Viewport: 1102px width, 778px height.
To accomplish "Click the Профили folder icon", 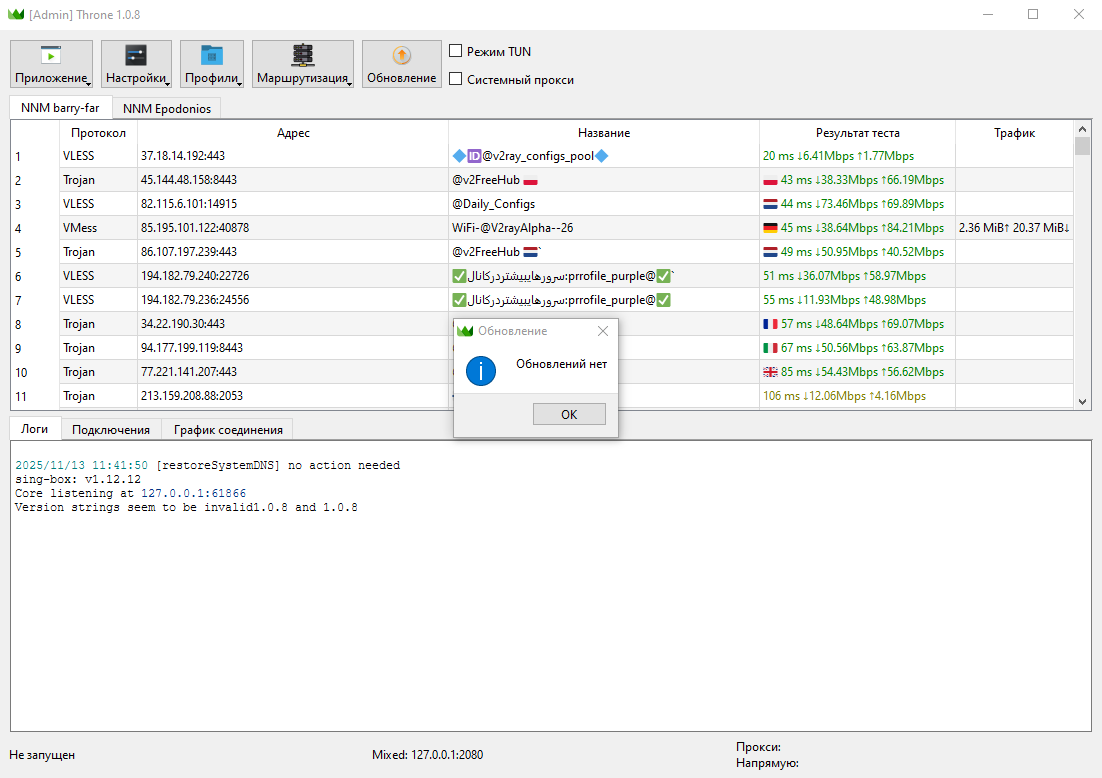I will [212, 56].
